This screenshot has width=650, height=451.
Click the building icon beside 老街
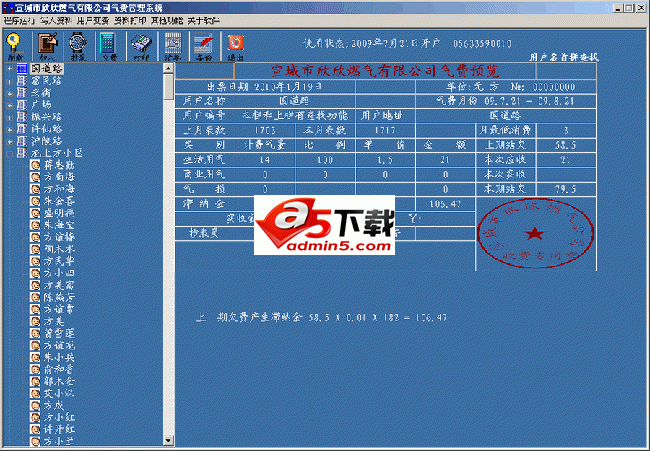coord(22,92)
